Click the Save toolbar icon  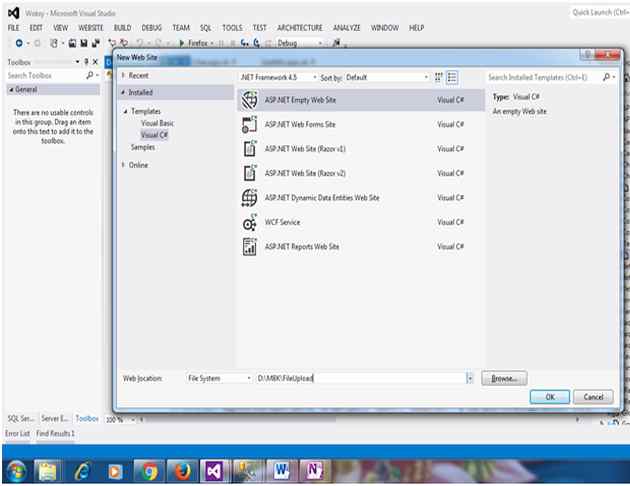click(x=84, y=43)
